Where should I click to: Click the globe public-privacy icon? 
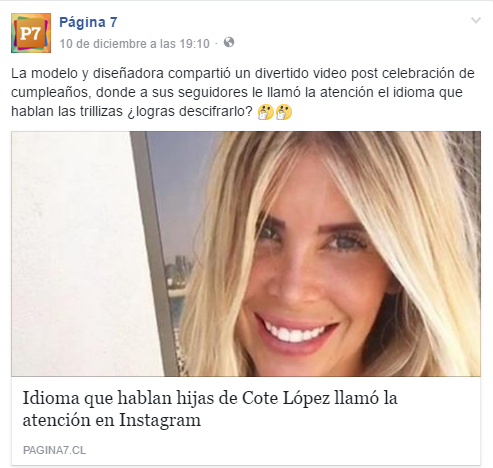pos(229,42)
